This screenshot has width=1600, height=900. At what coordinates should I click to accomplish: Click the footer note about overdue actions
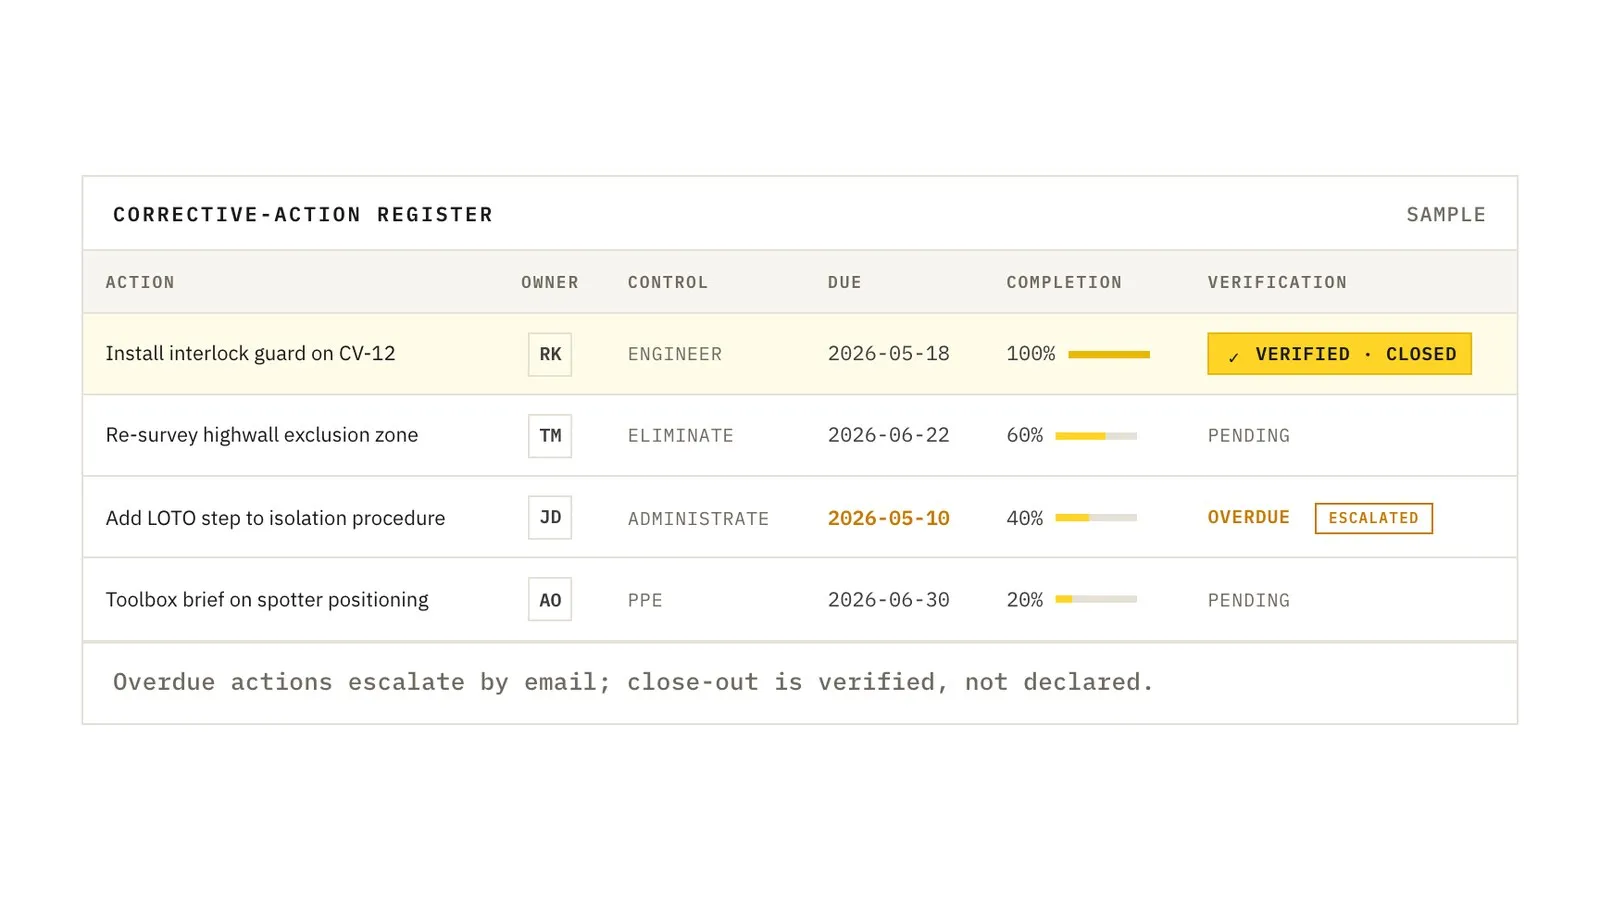pos(633,682)
